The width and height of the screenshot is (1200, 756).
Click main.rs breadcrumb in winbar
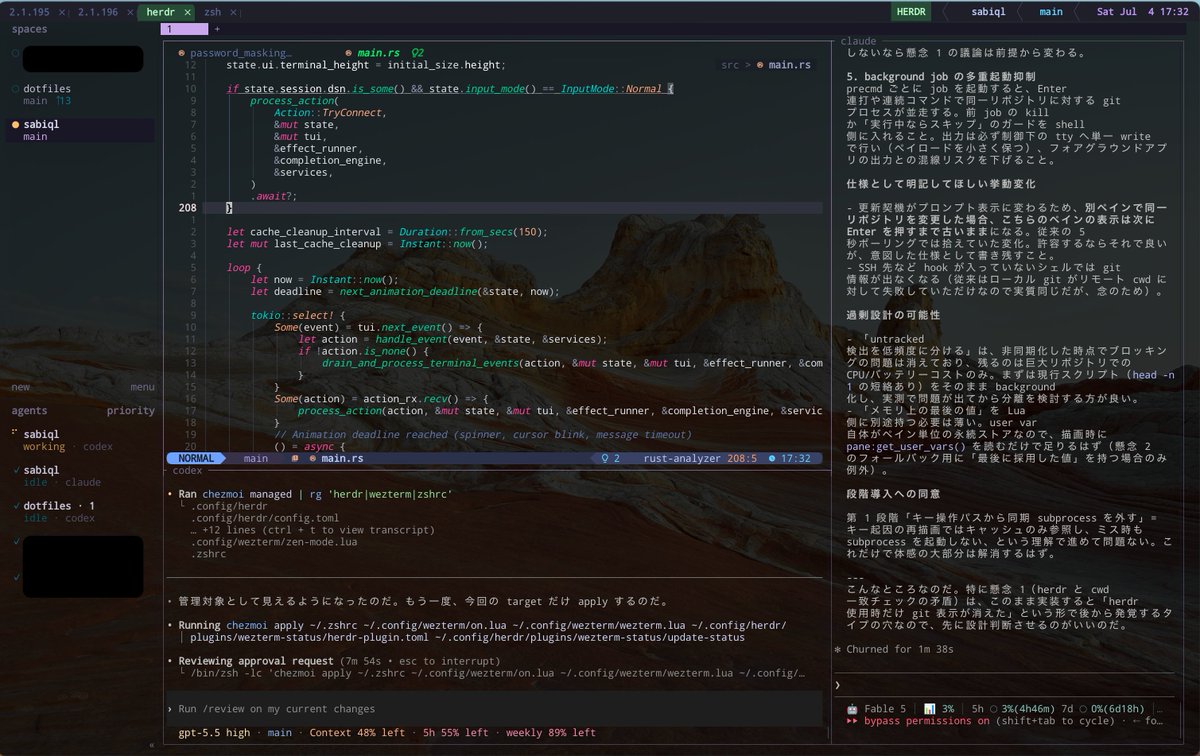788,65
